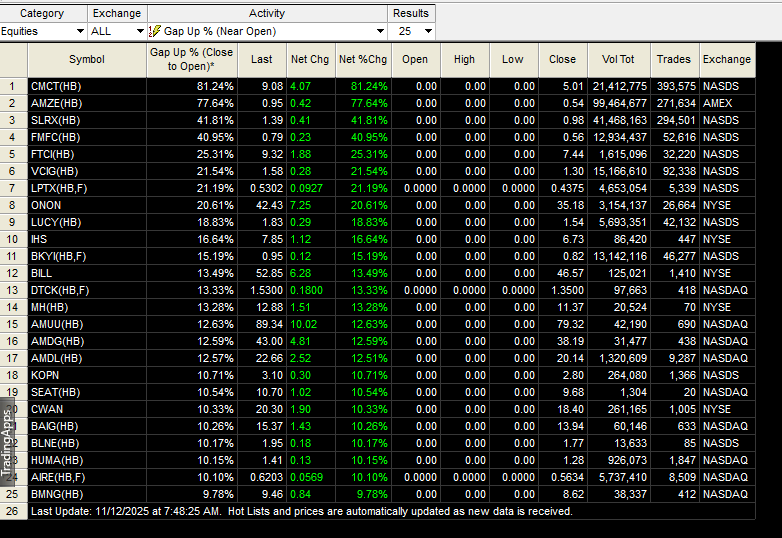This screenshot has height=538, width=782.
Task: Open the Category dropdown showing Equities
Action: pos(43,31)
